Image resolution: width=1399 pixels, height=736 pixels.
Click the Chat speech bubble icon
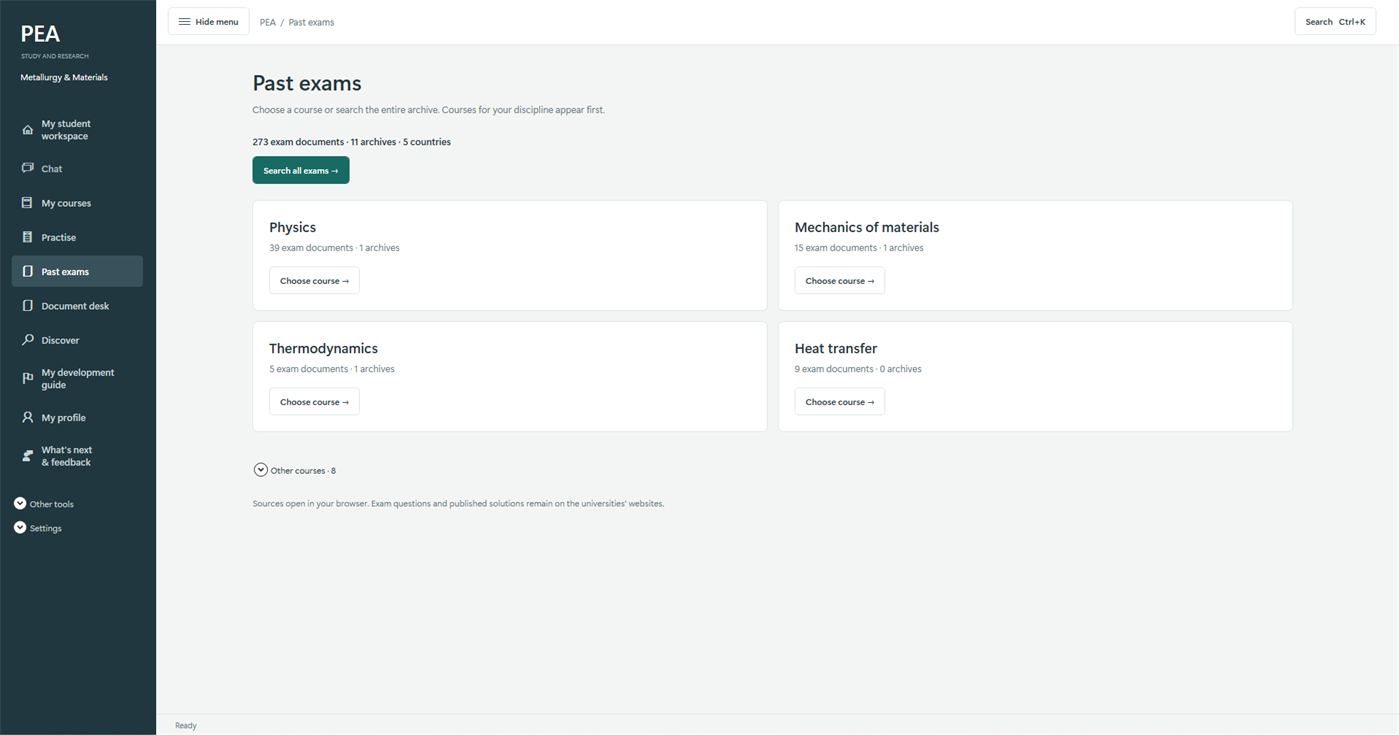point(27,168)
